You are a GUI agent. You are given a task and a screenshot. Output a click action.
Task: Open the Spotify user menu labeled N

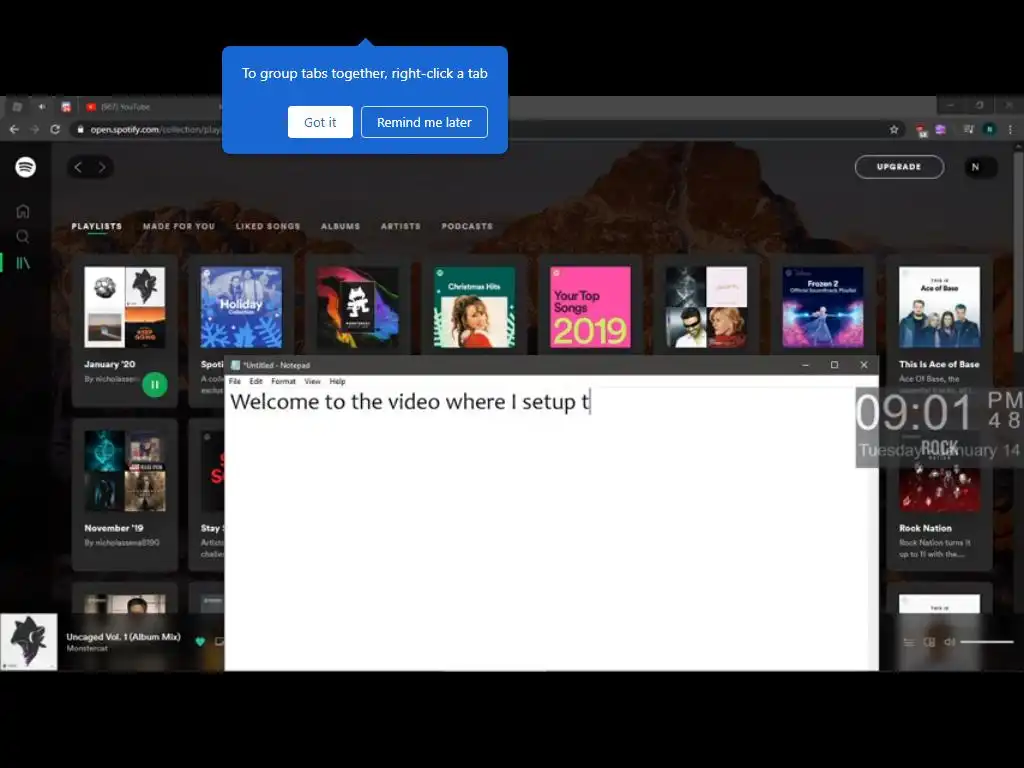tap(981, 167)
